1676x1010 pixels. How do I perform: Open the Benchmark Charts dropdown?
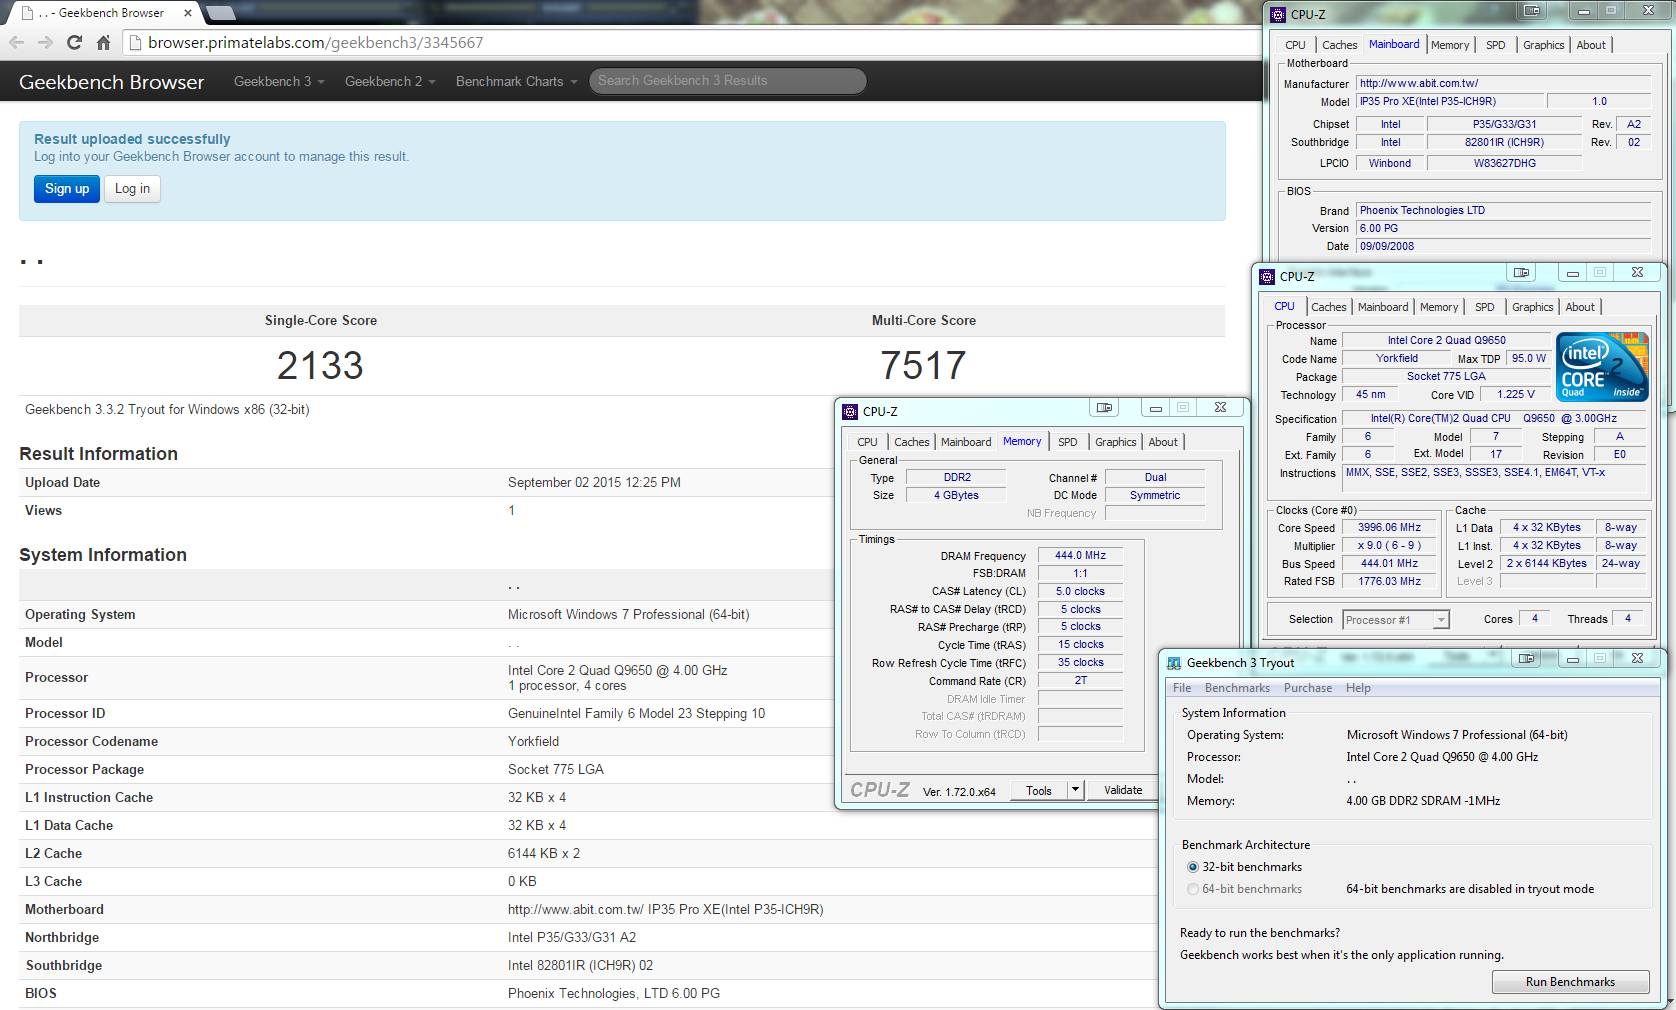tap(516, 81)
